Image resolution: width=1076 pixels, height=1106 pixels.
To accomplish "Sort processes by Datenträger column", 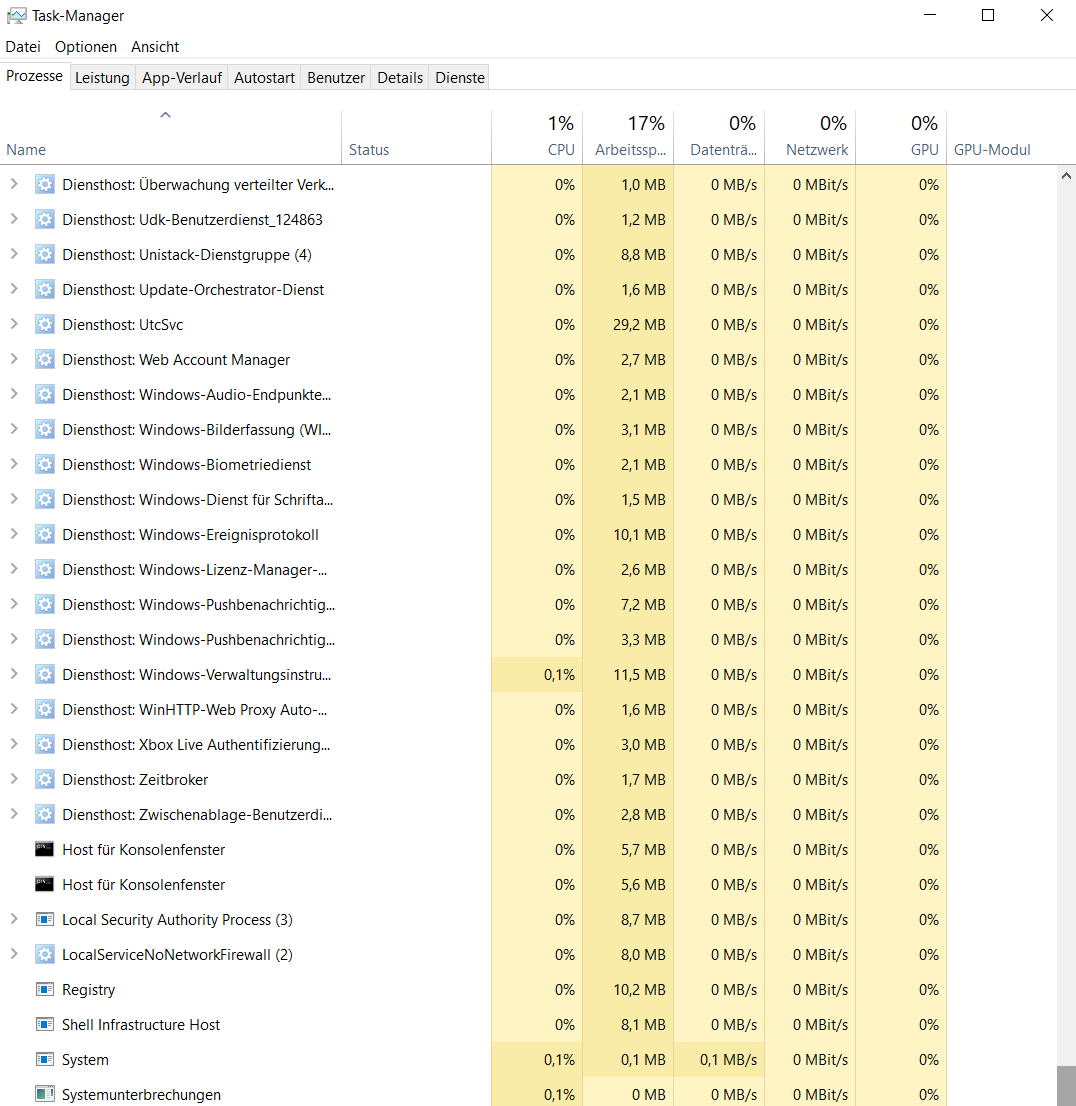I will 719,137.
